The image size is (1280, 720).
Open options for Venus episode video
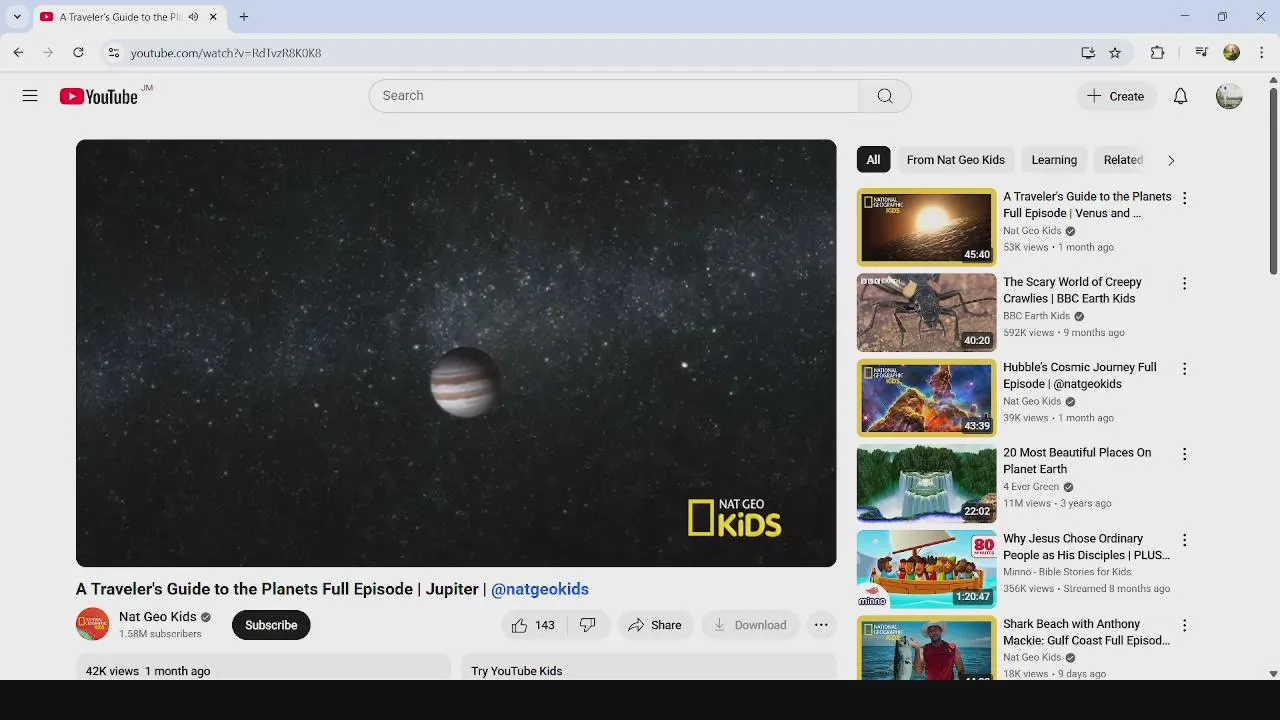pos(1184,198)
